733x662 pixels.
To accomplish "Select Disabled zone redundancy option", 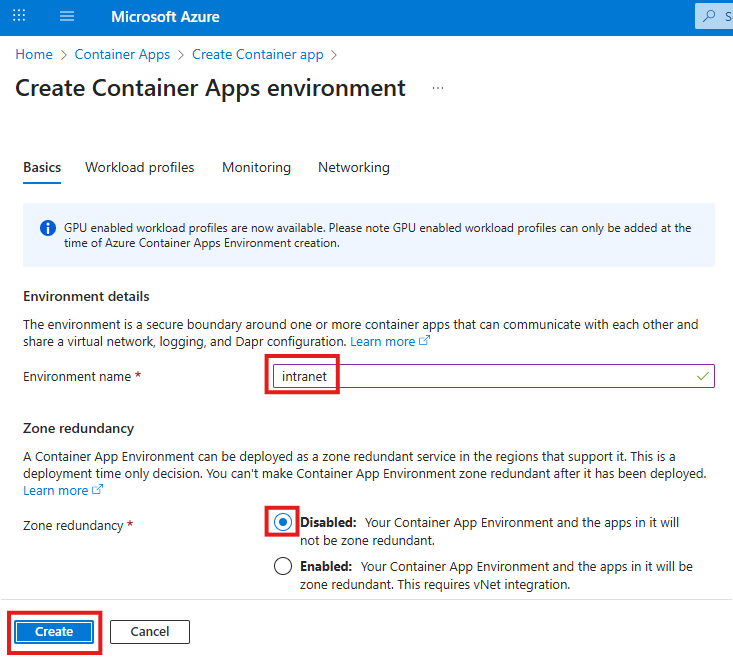I will 284,522.
